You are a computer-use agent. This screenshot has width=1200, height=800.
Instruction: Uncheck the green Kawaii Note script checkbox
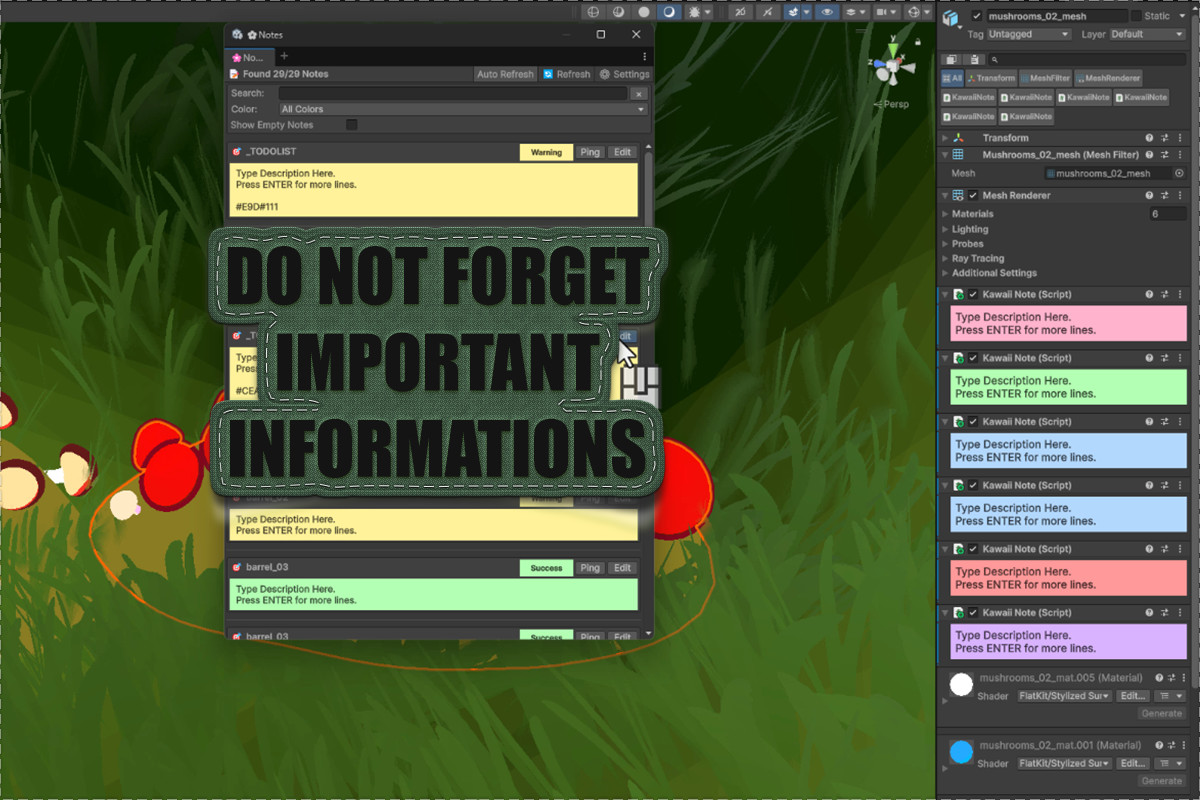(973, 358)
